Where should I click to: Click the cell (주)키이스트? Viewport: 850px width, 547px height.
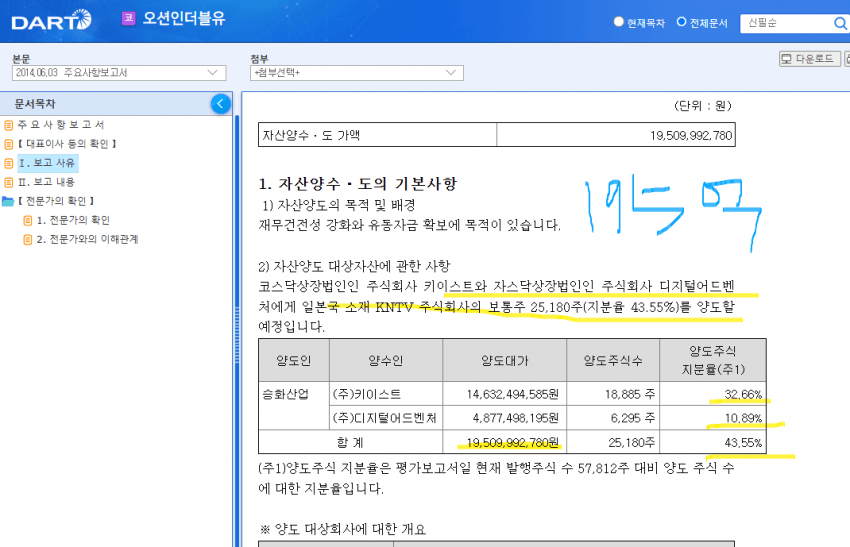pos(386,394)
